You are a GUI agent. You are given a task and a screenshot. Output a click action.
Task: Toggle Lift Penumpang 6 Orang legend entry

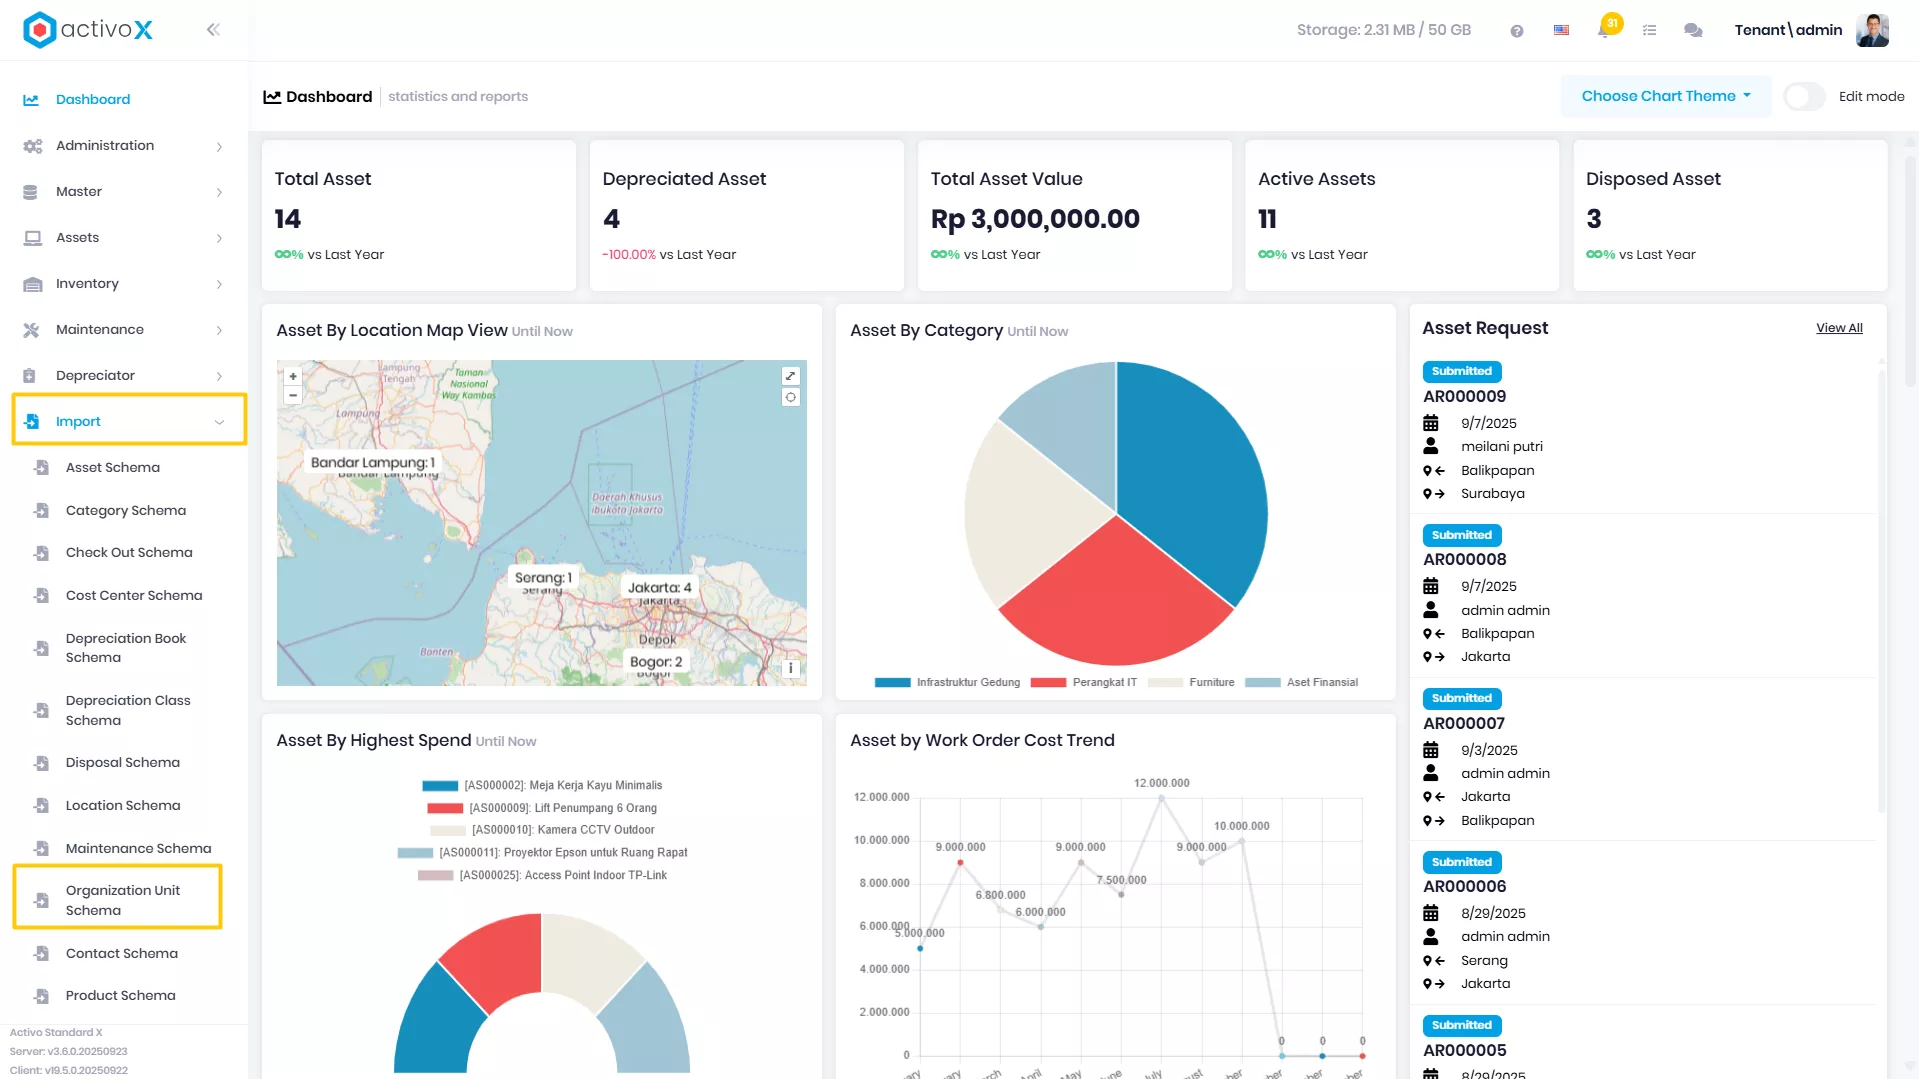(x=542, y=808)
